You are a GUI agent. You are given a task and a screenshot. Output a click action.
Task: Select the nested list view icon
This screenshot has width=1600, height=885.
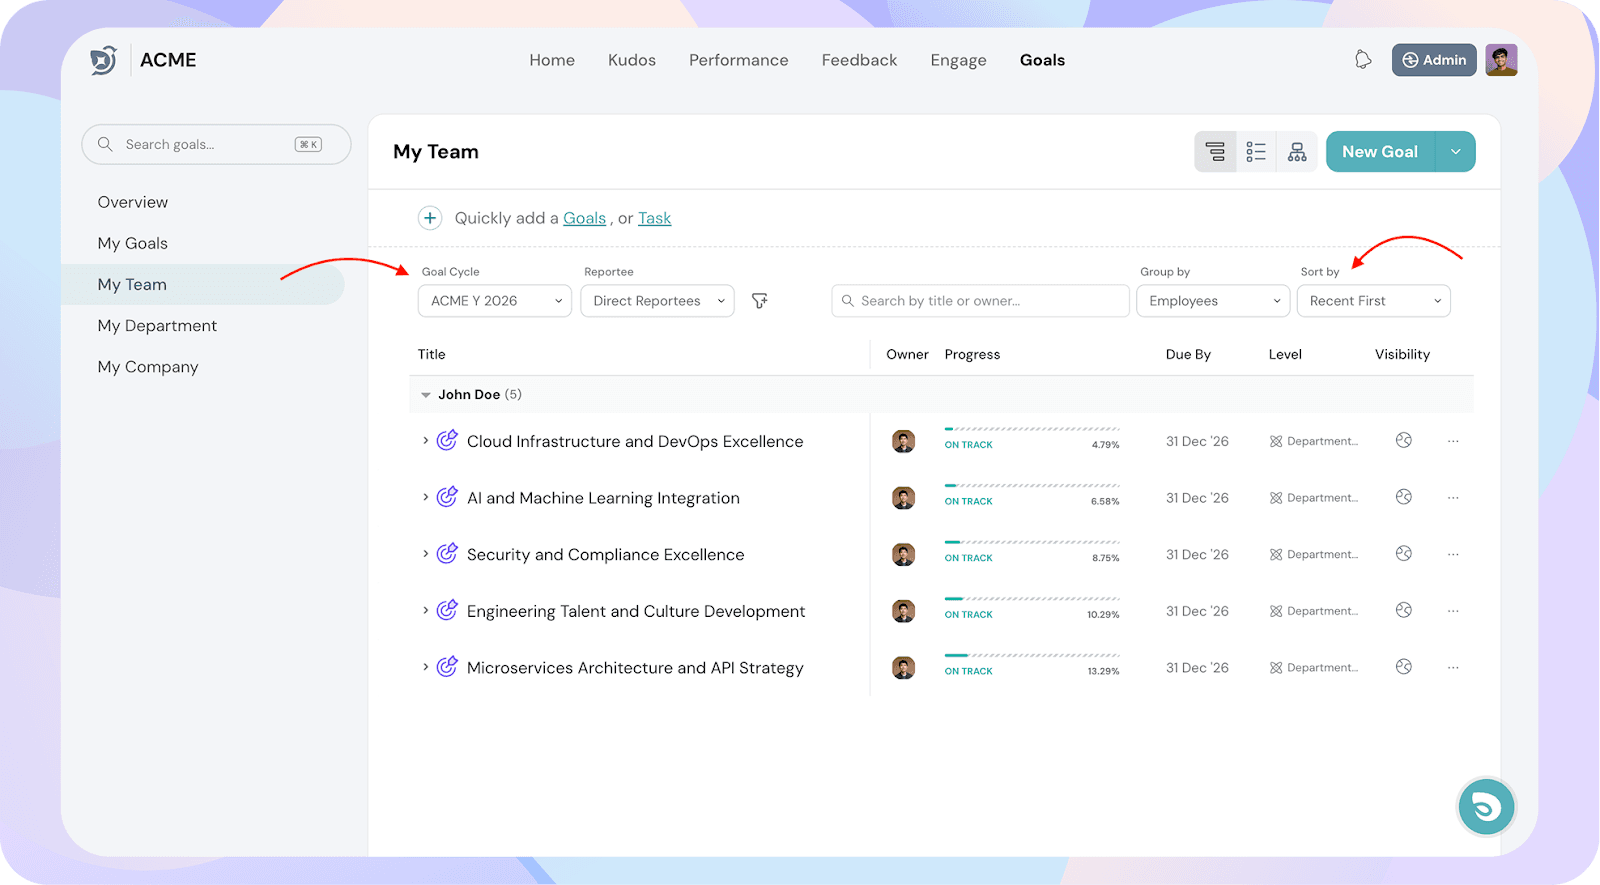coord(1215,152)
